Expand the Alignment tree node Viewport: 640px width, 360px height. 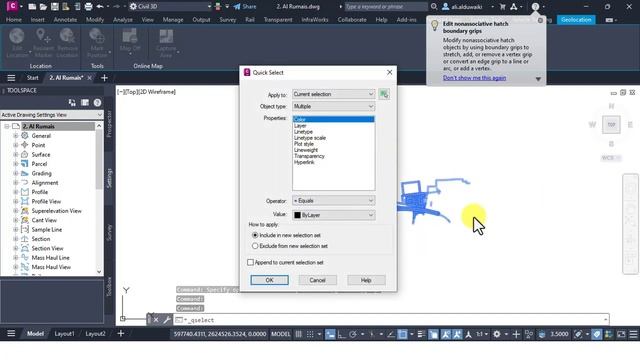[16, 183]
